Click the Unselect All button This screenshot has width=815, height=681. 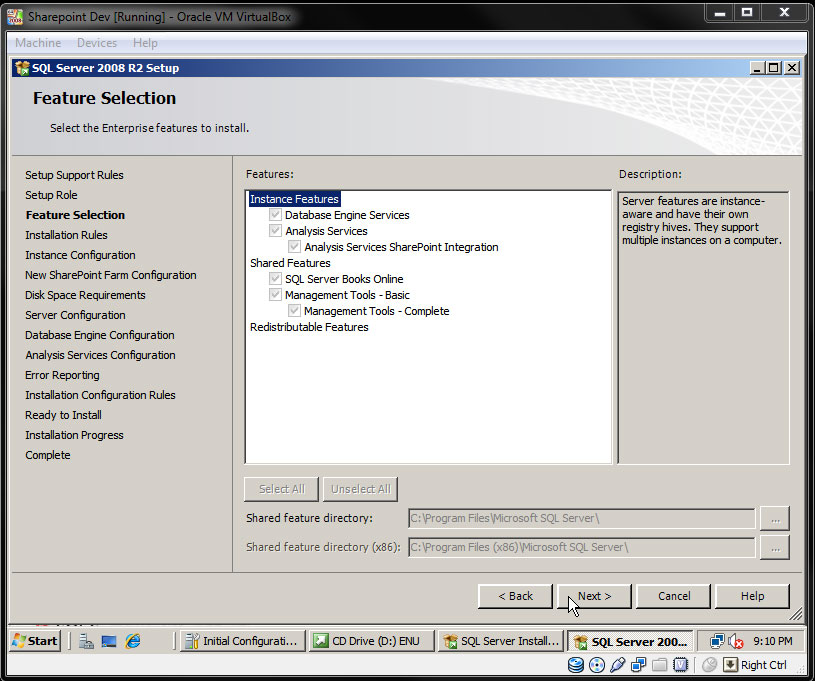361,489
